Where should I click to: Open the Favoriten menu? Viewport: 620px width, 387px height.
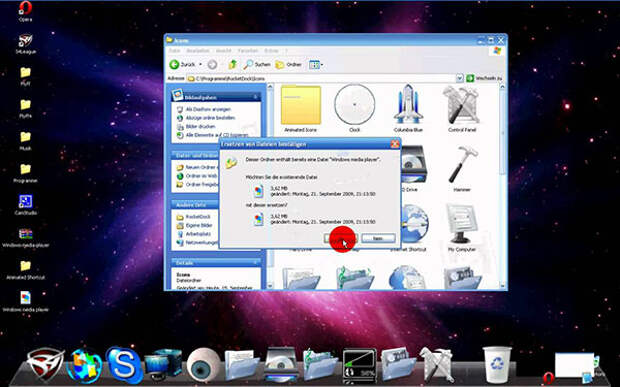(x=248, y=51)
